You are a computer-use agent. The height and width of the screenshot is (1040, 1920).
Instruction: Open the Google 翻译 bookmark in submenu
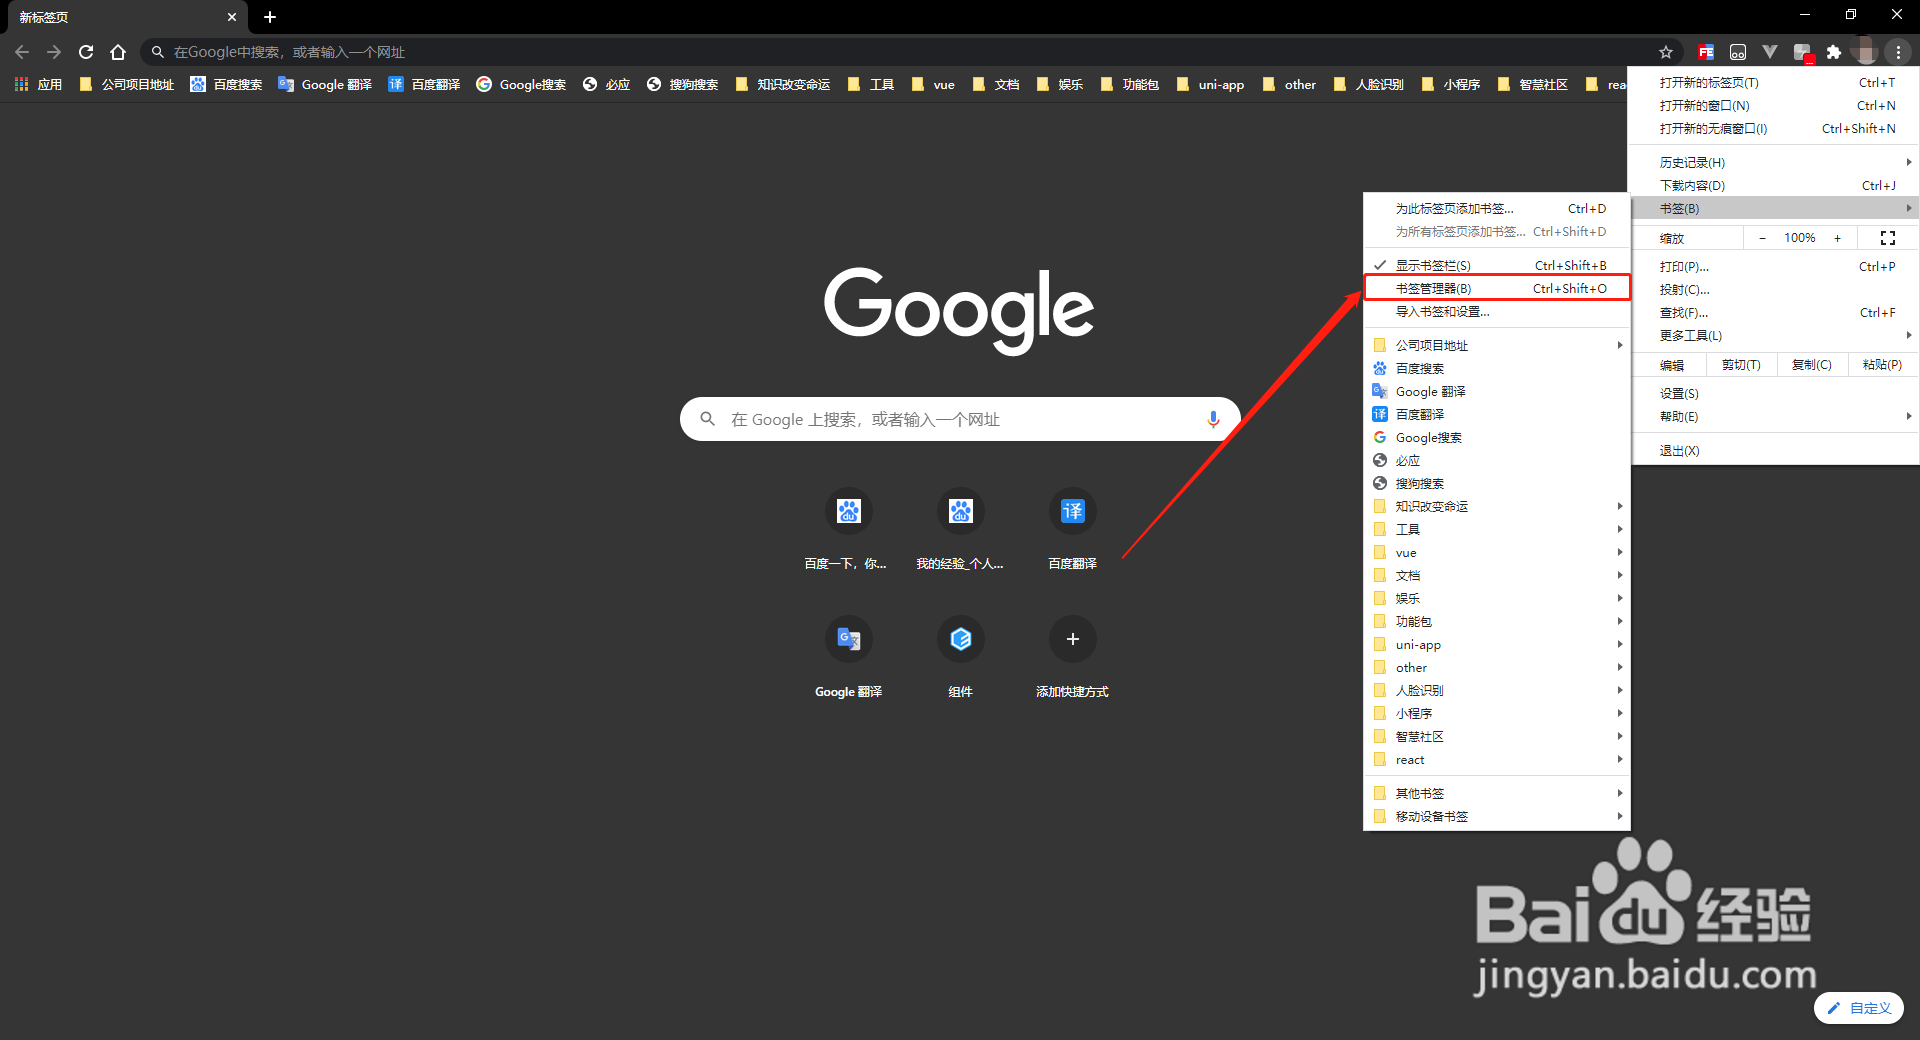click(x=1497, y=391)
